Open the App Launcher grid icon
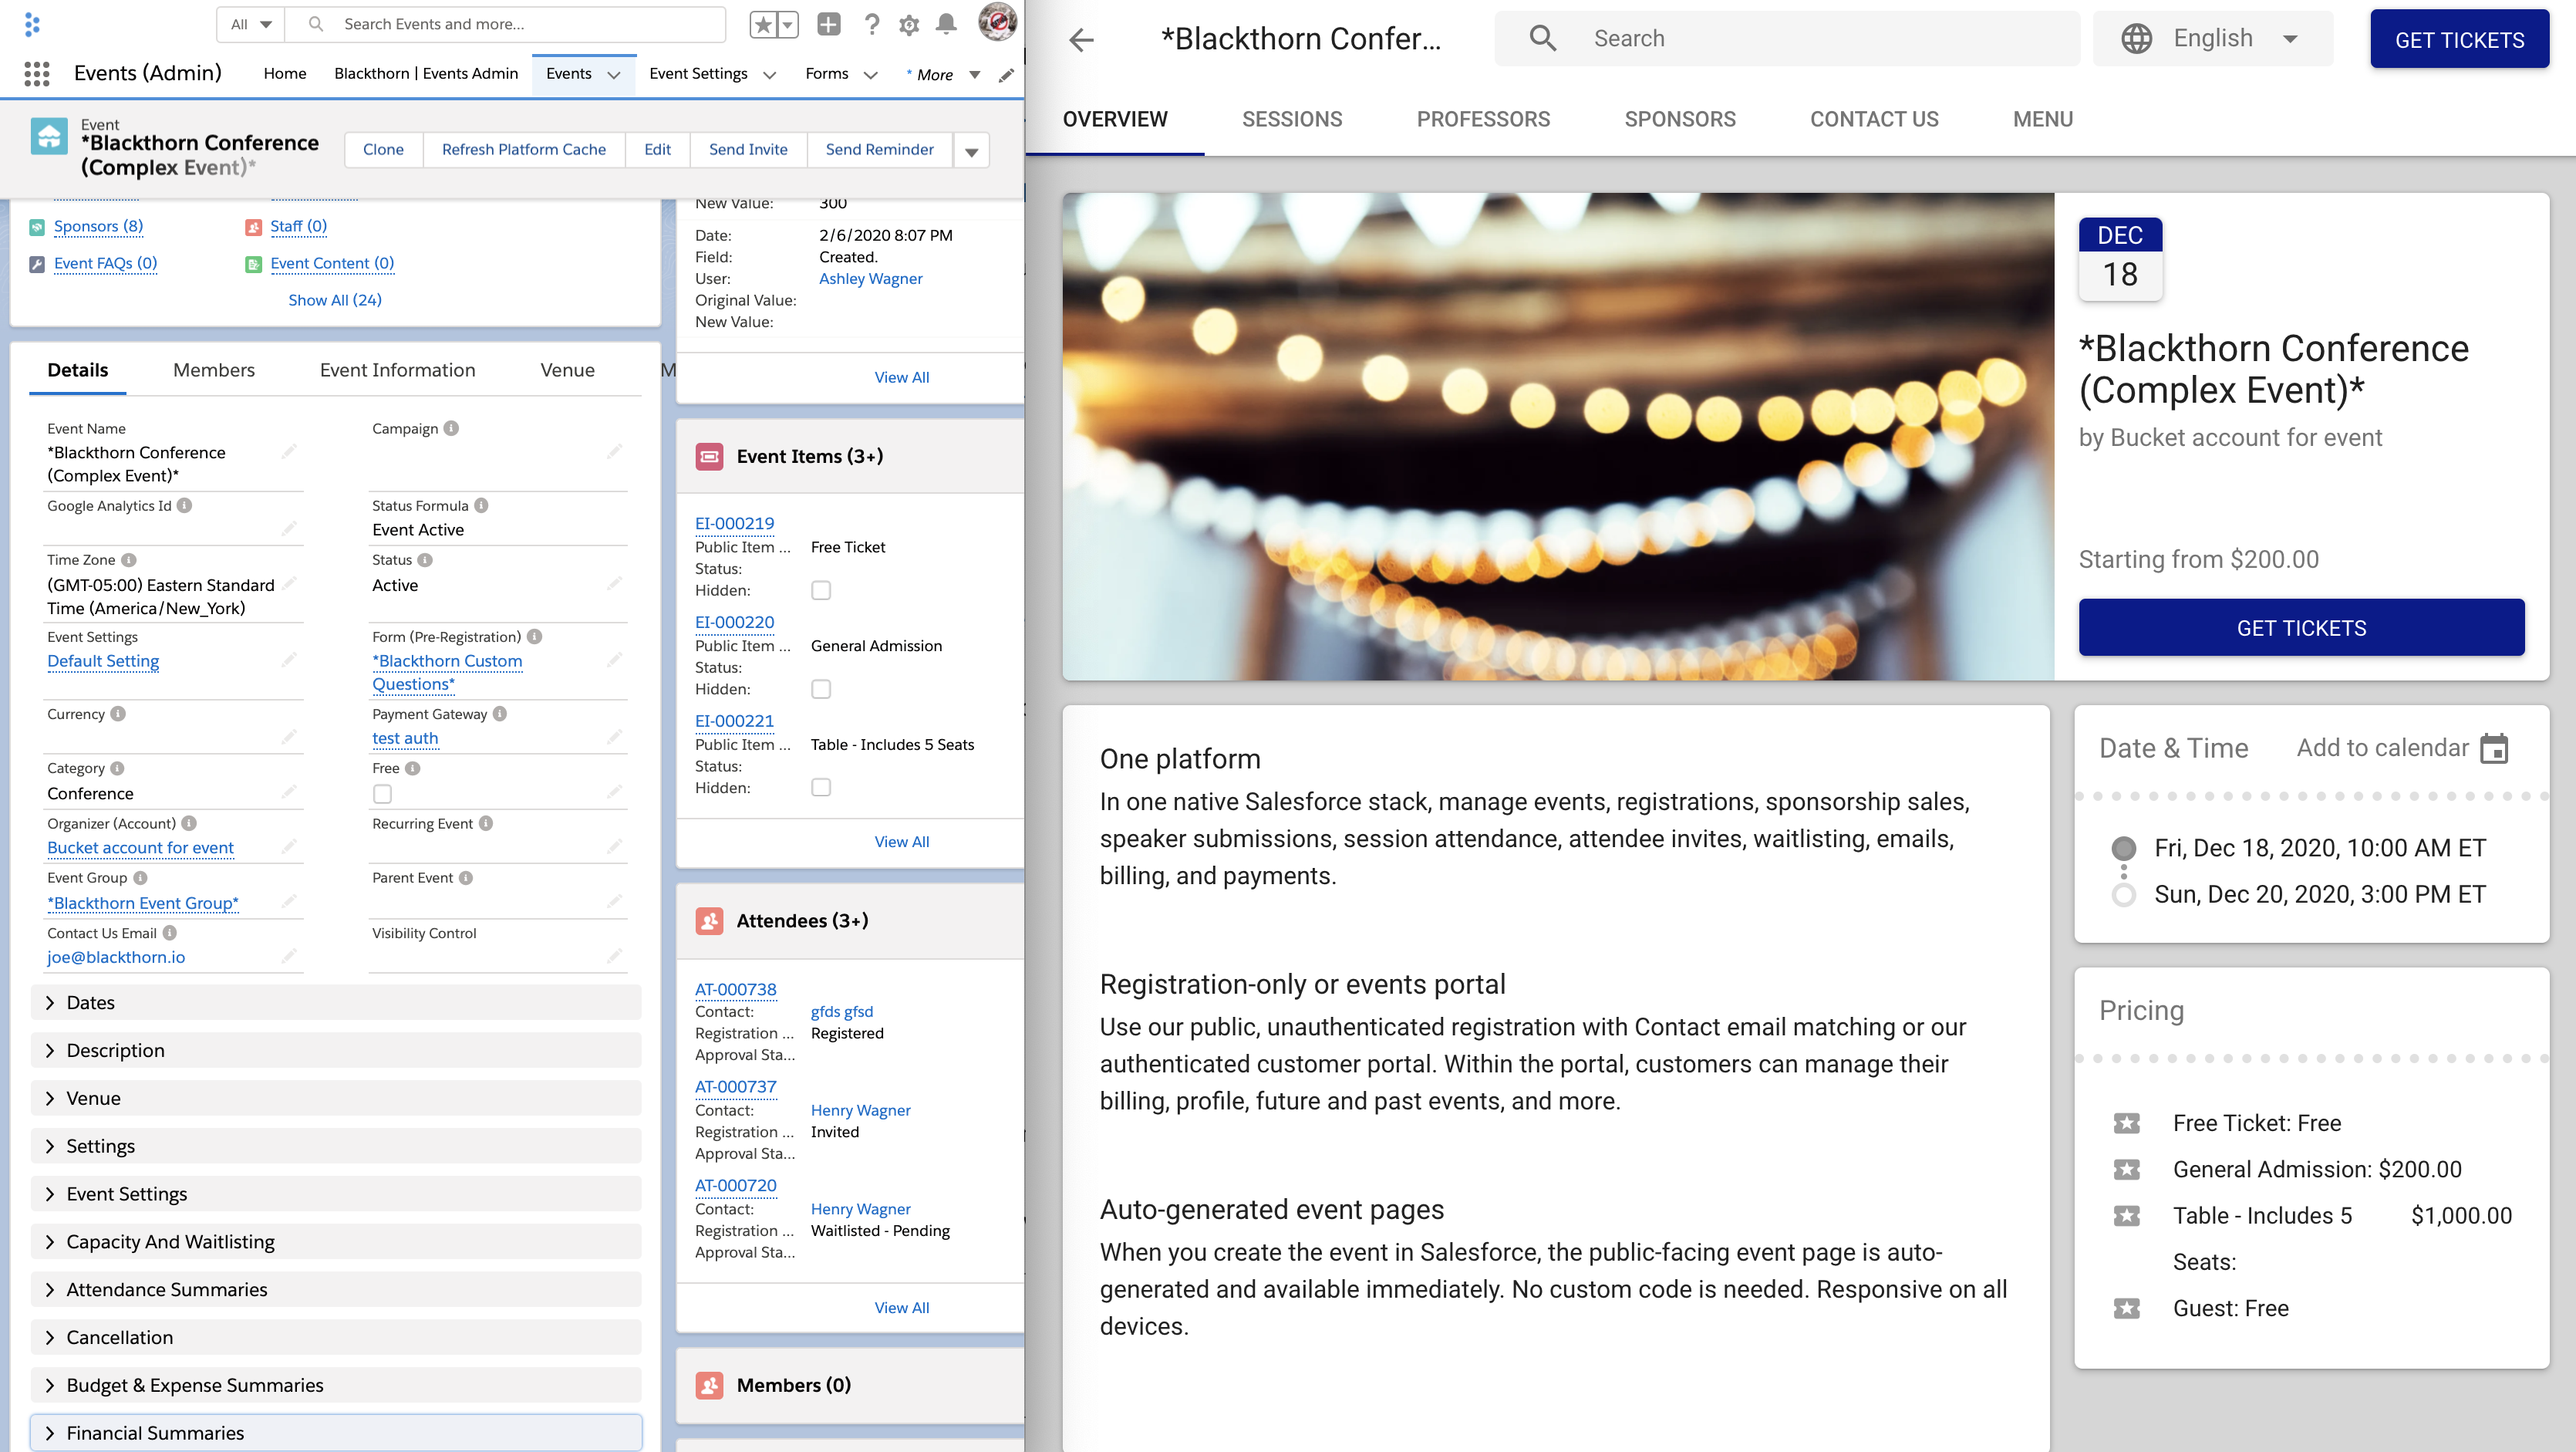The height and width of the screenshot is (1452, 2576). point(37,73)
